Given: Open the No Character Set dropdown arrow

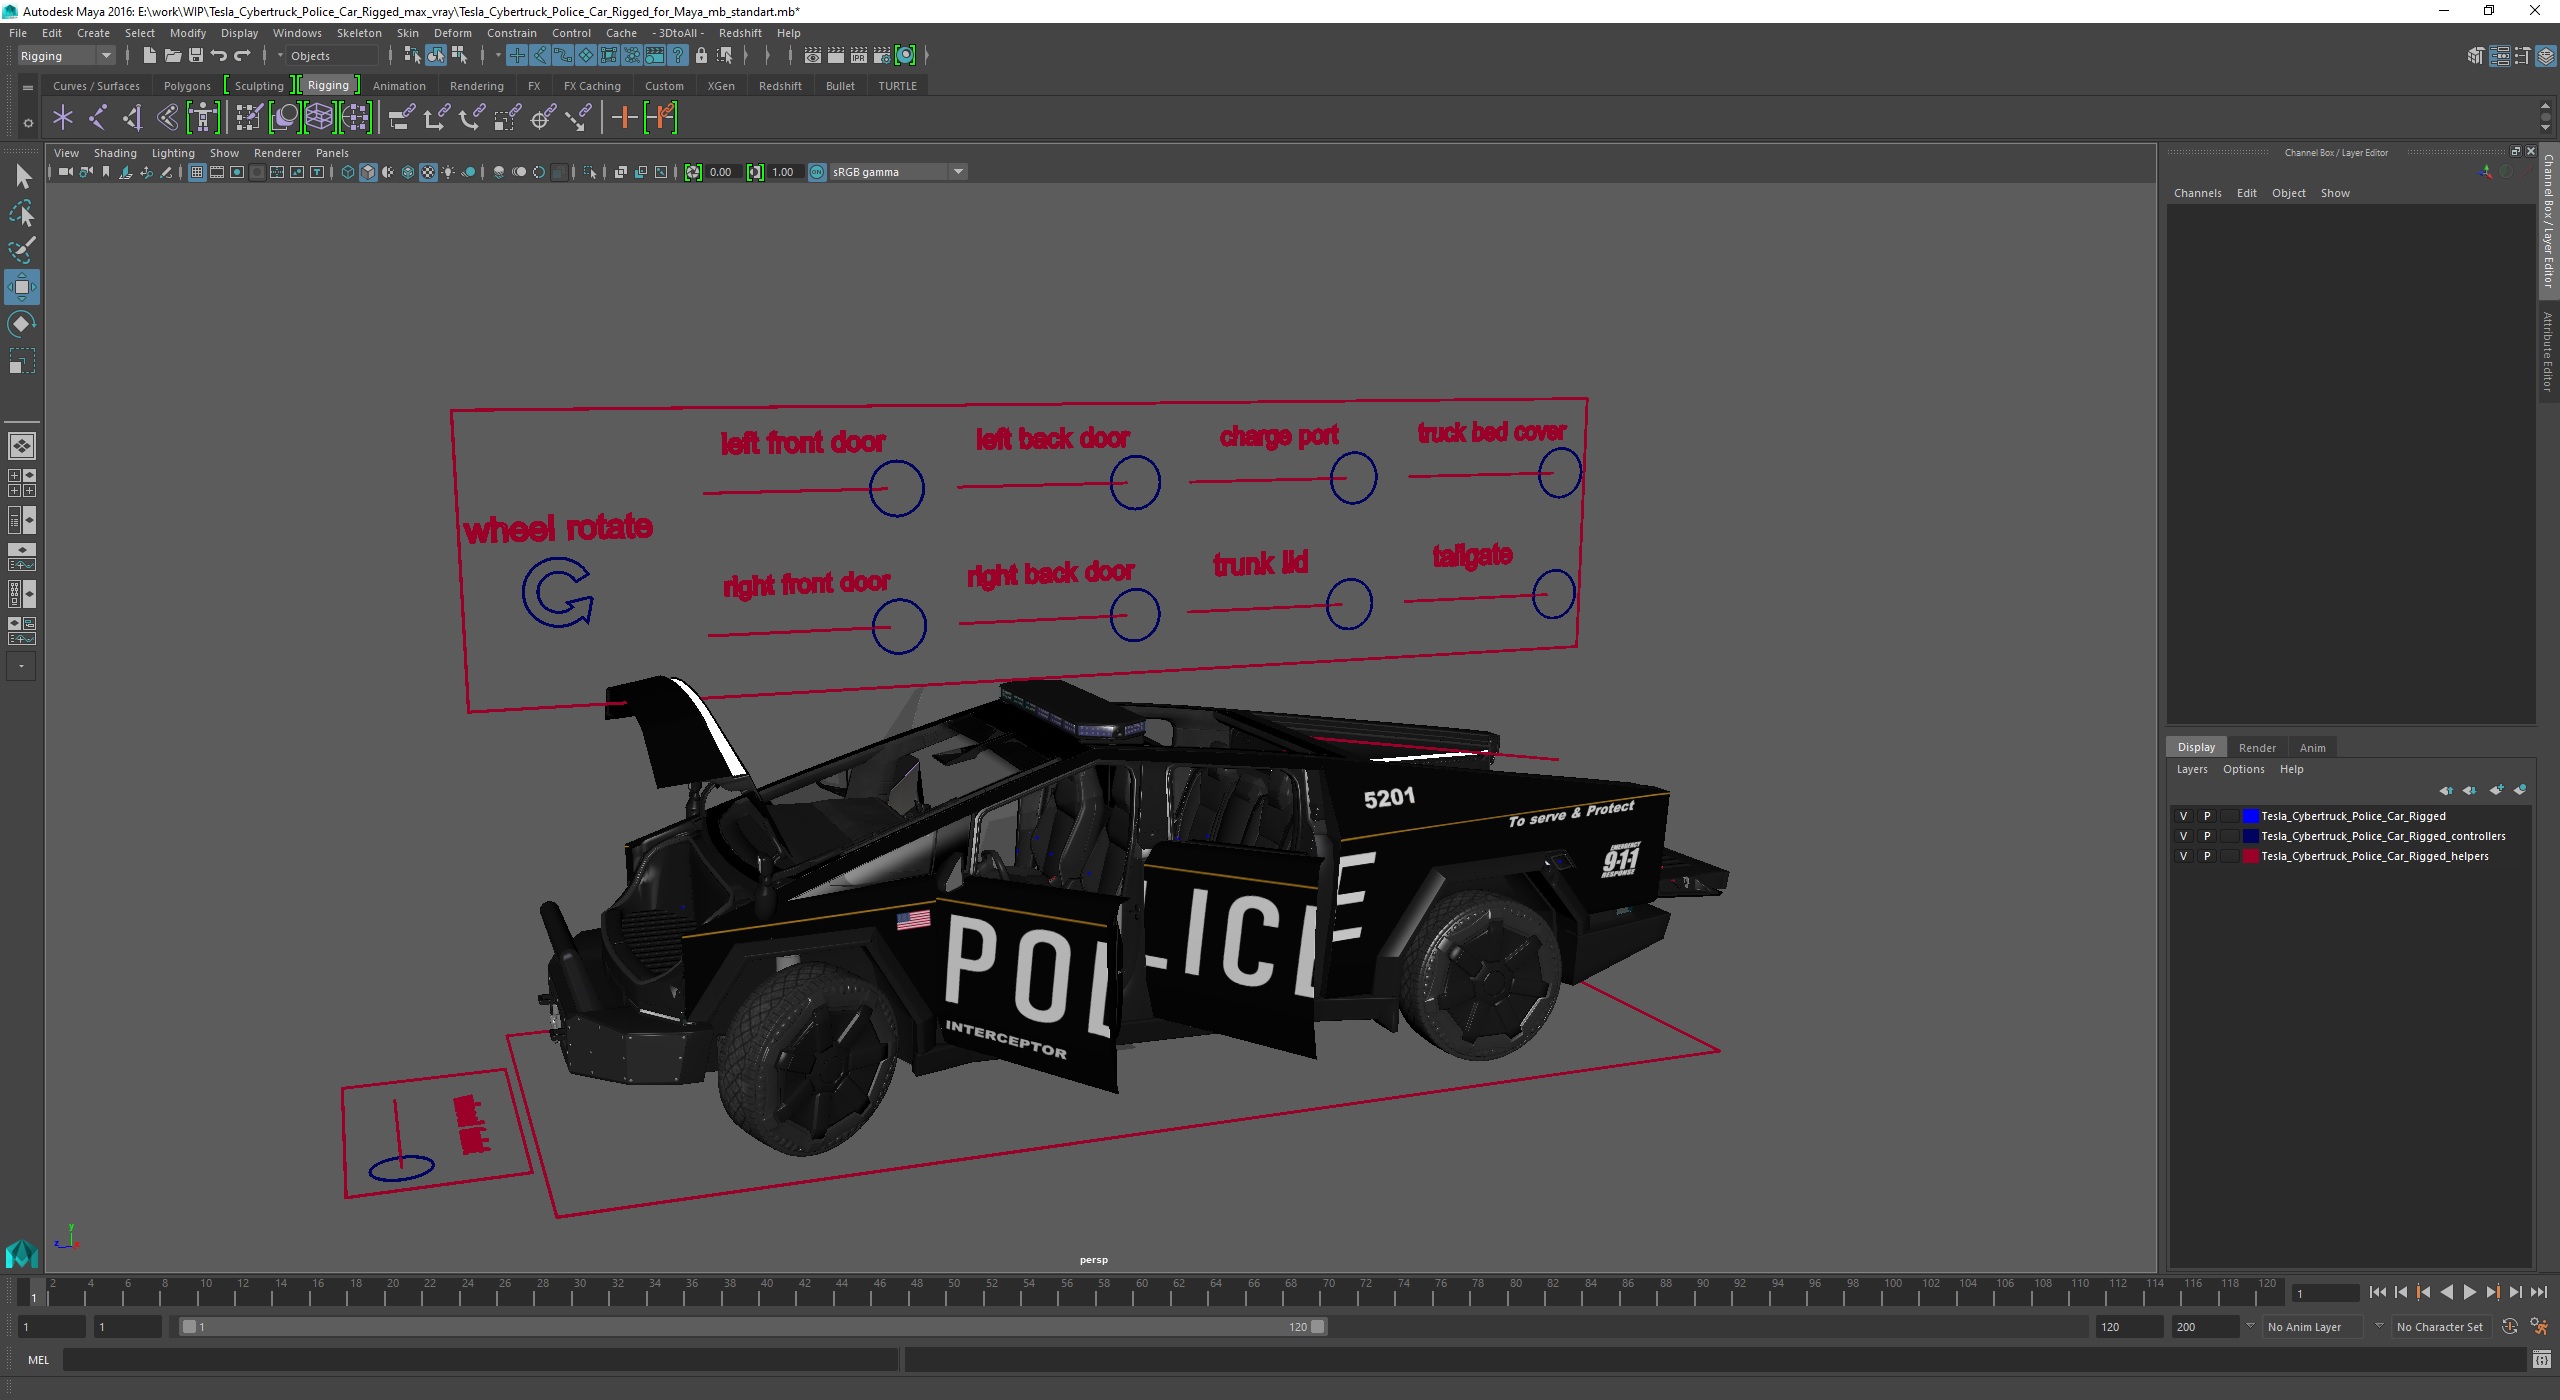Looking at the screenshot, I should [2379, 1326].
